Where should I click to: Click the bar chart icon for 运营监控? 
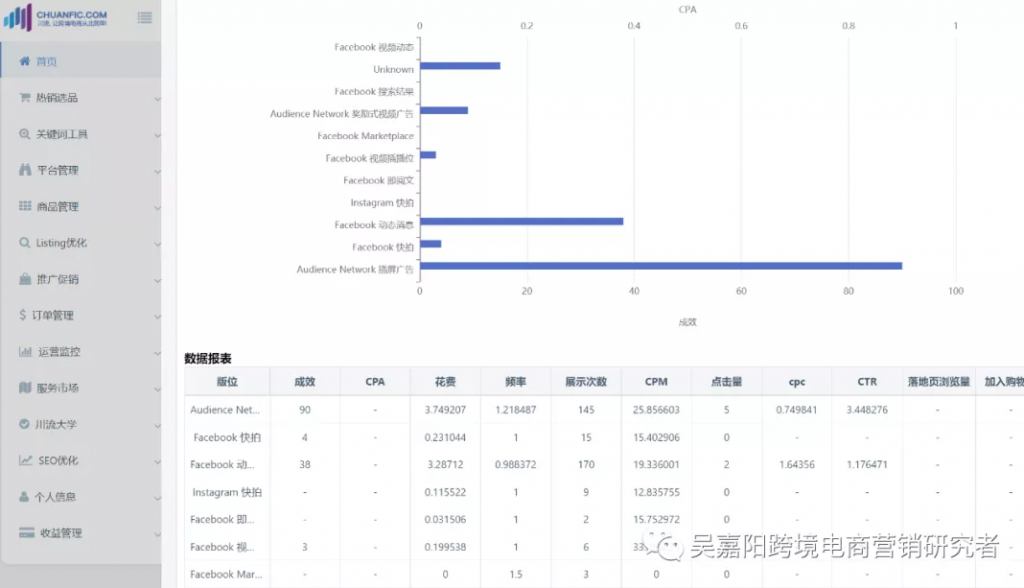[x=25, y=351]
